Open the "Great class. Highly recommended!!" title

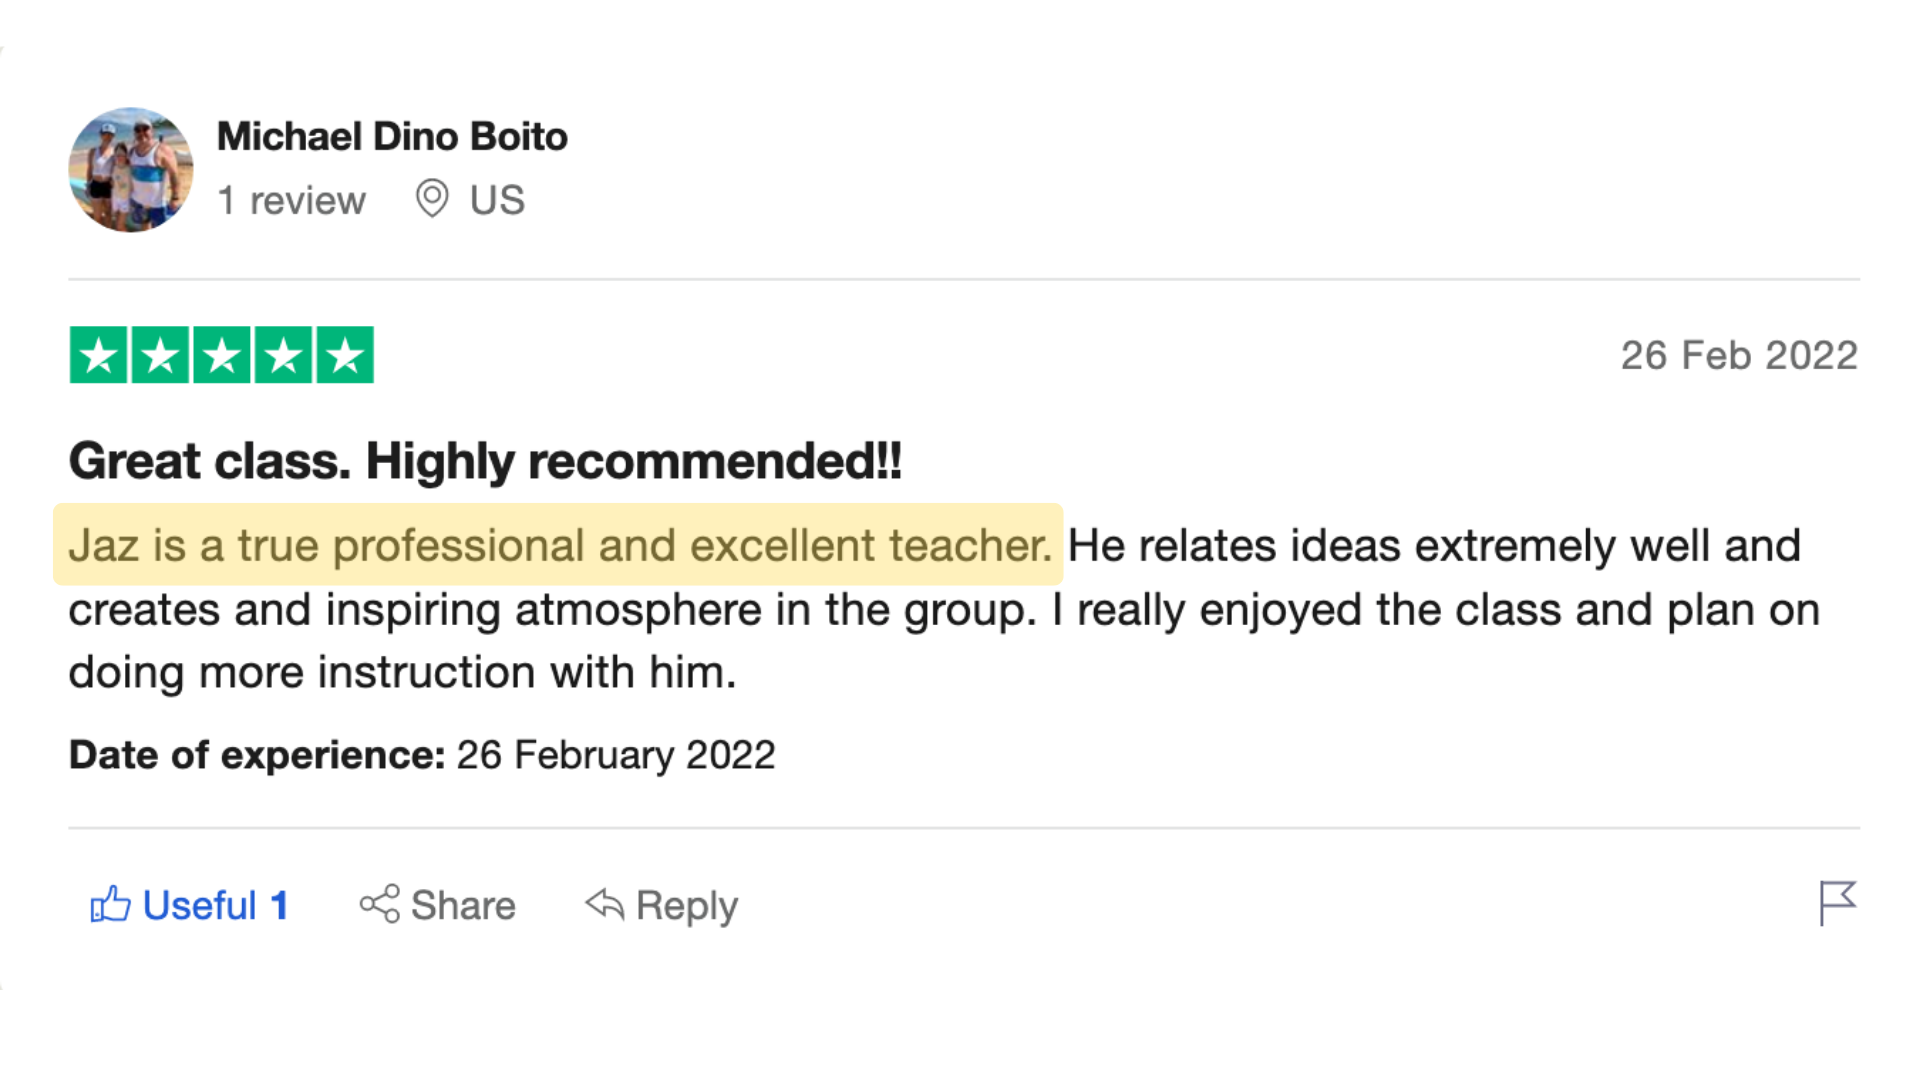[x=485, y=461]
